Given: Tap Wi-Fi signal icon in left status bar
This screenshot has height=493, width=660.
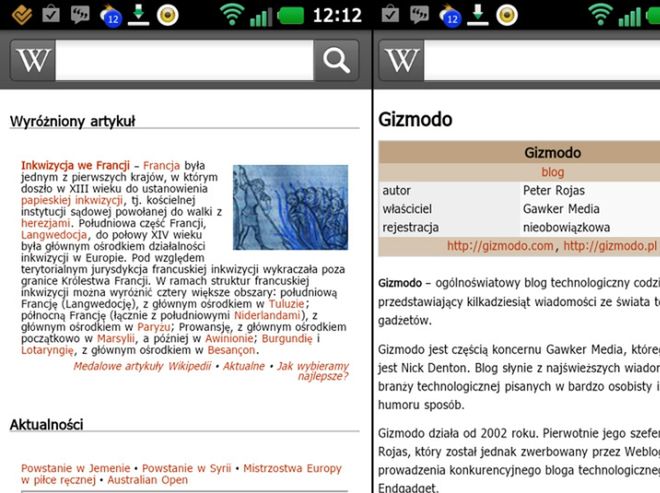Looking at the screenshot, I should (232, 15).
